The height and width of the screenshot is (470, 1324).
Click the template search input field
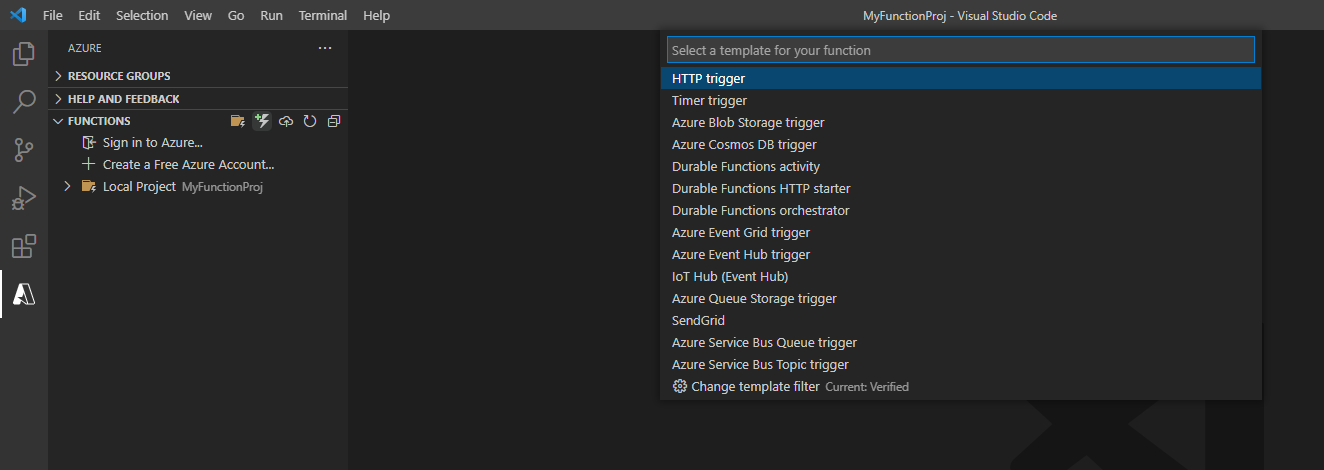tap(960, 50)
